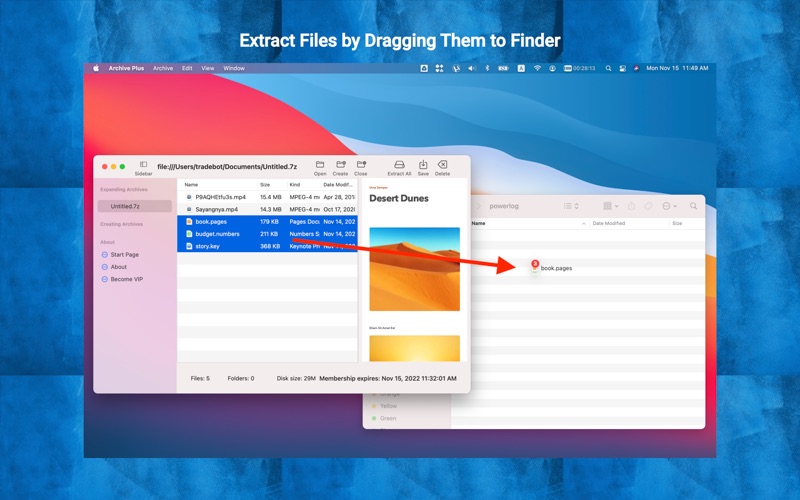Sort by Date Modified column in Archive Plus
This screenshot has height=500, width=800.
click(x=338, y=185)
